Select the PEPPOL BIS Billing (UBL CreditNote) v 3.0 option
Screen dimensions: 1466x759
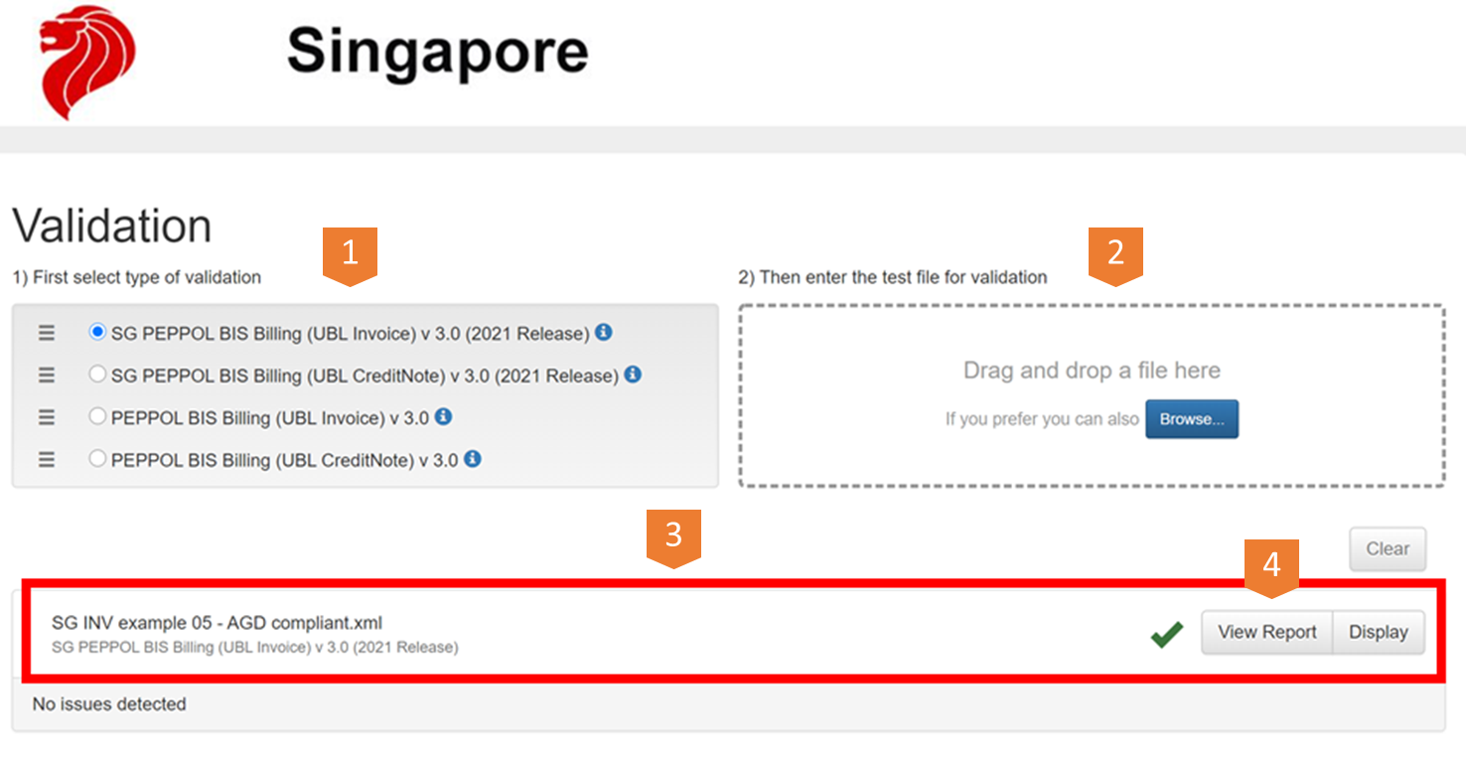pos(97,460)
